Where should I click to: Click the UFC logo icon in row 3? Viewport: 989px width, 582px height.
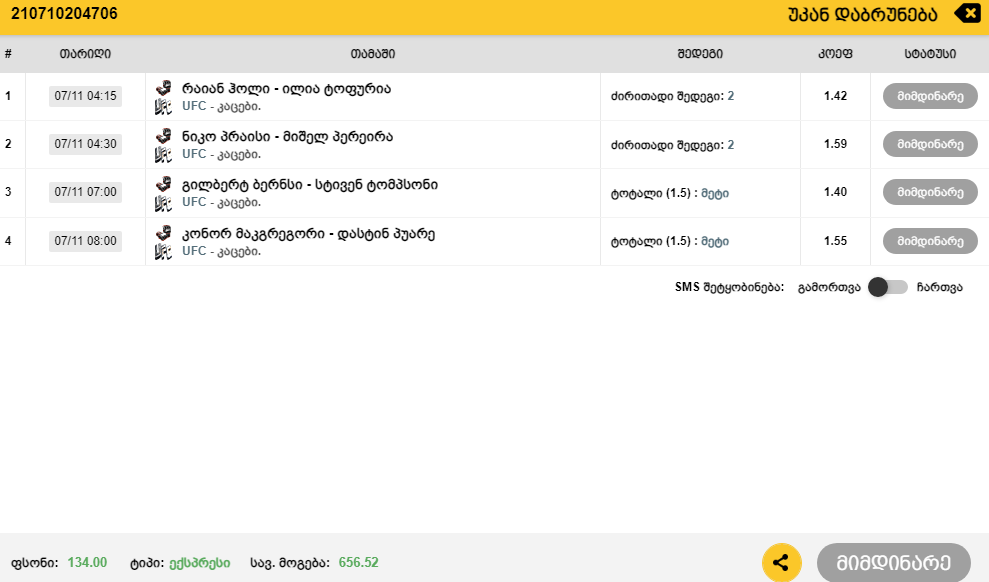coord(163,202)
